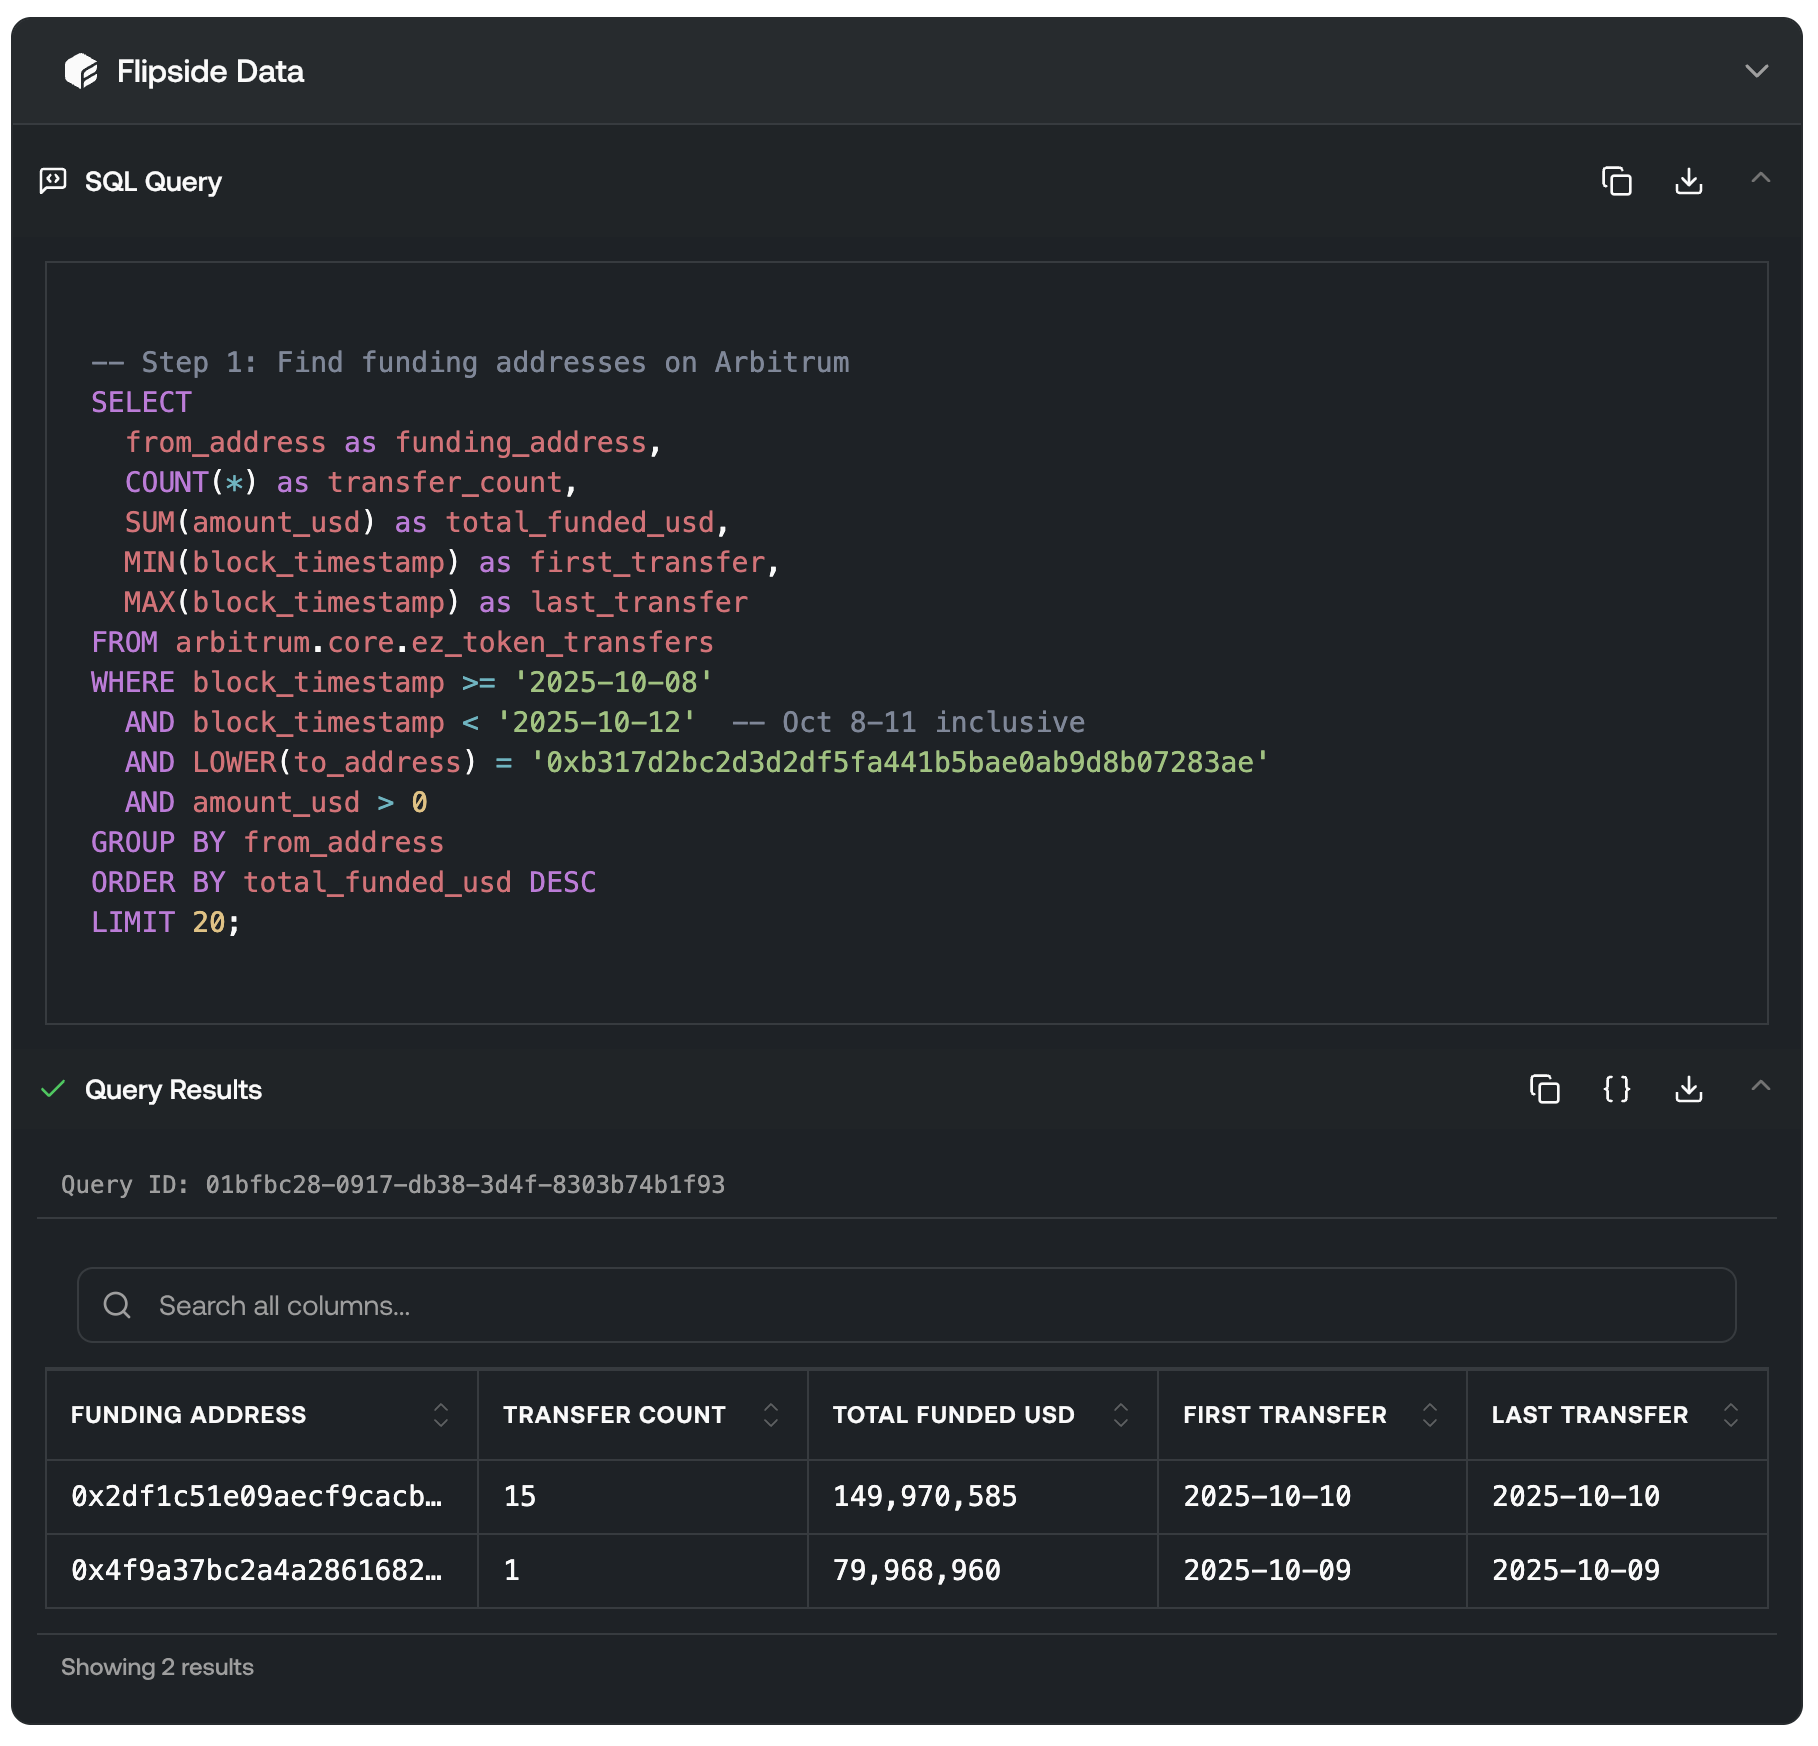Viewport: 1818px width, 1746px height.
Task: Click the 'Showing 2 results' text
Action: 157,1667
